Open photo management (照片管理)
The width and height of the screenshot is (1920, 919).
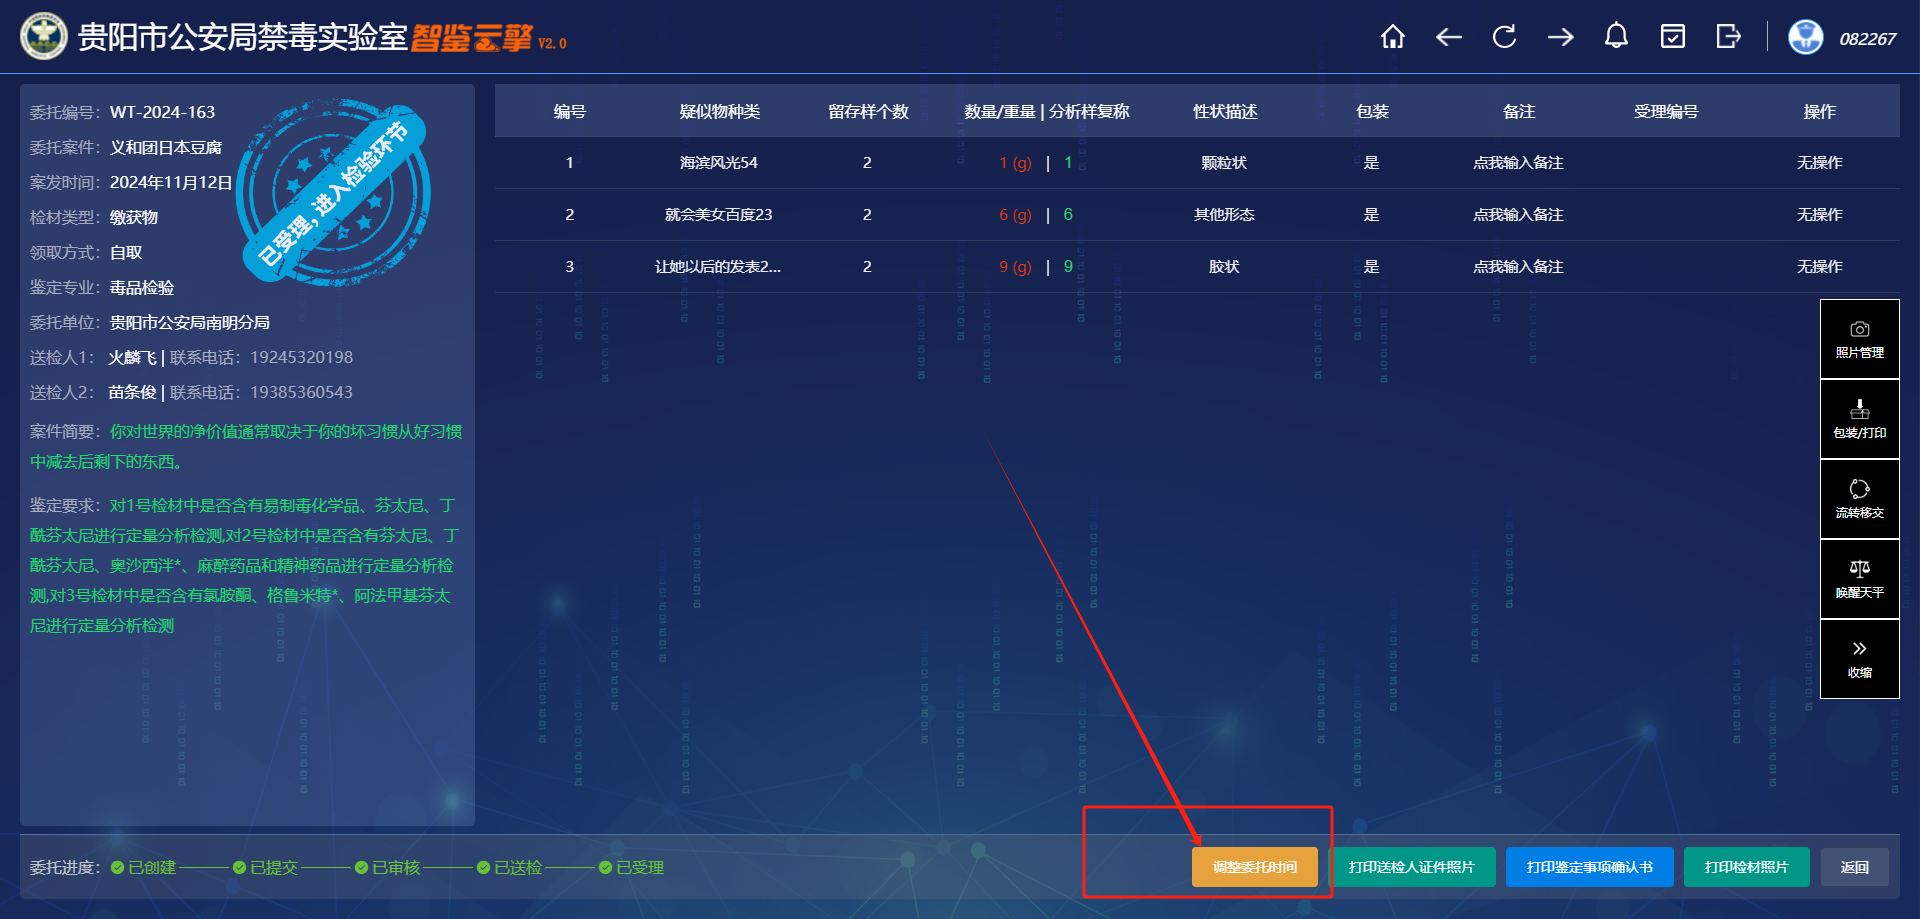(x=1859, y=340)
